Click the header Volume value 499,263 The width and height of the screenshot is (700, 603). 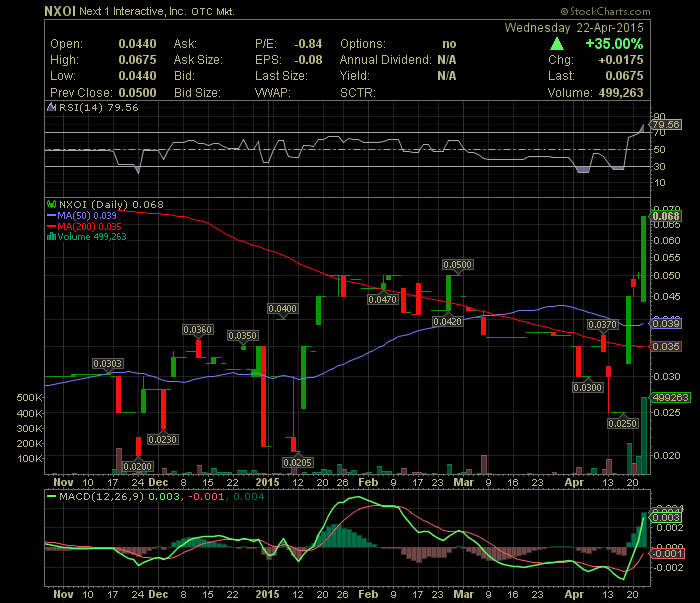(x=621, y=93)
